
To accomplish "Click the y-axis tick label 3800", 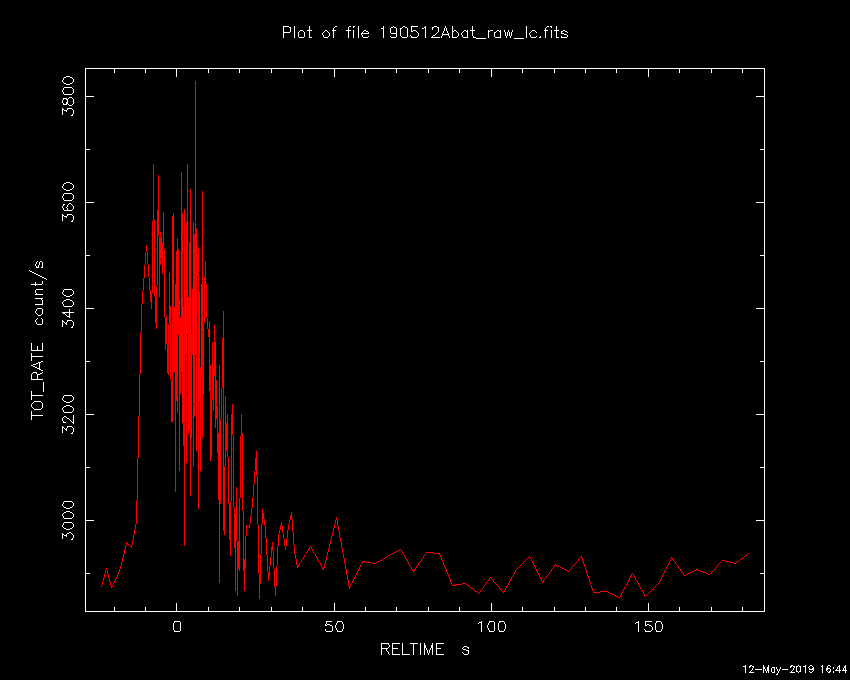I will pos(68,97).
